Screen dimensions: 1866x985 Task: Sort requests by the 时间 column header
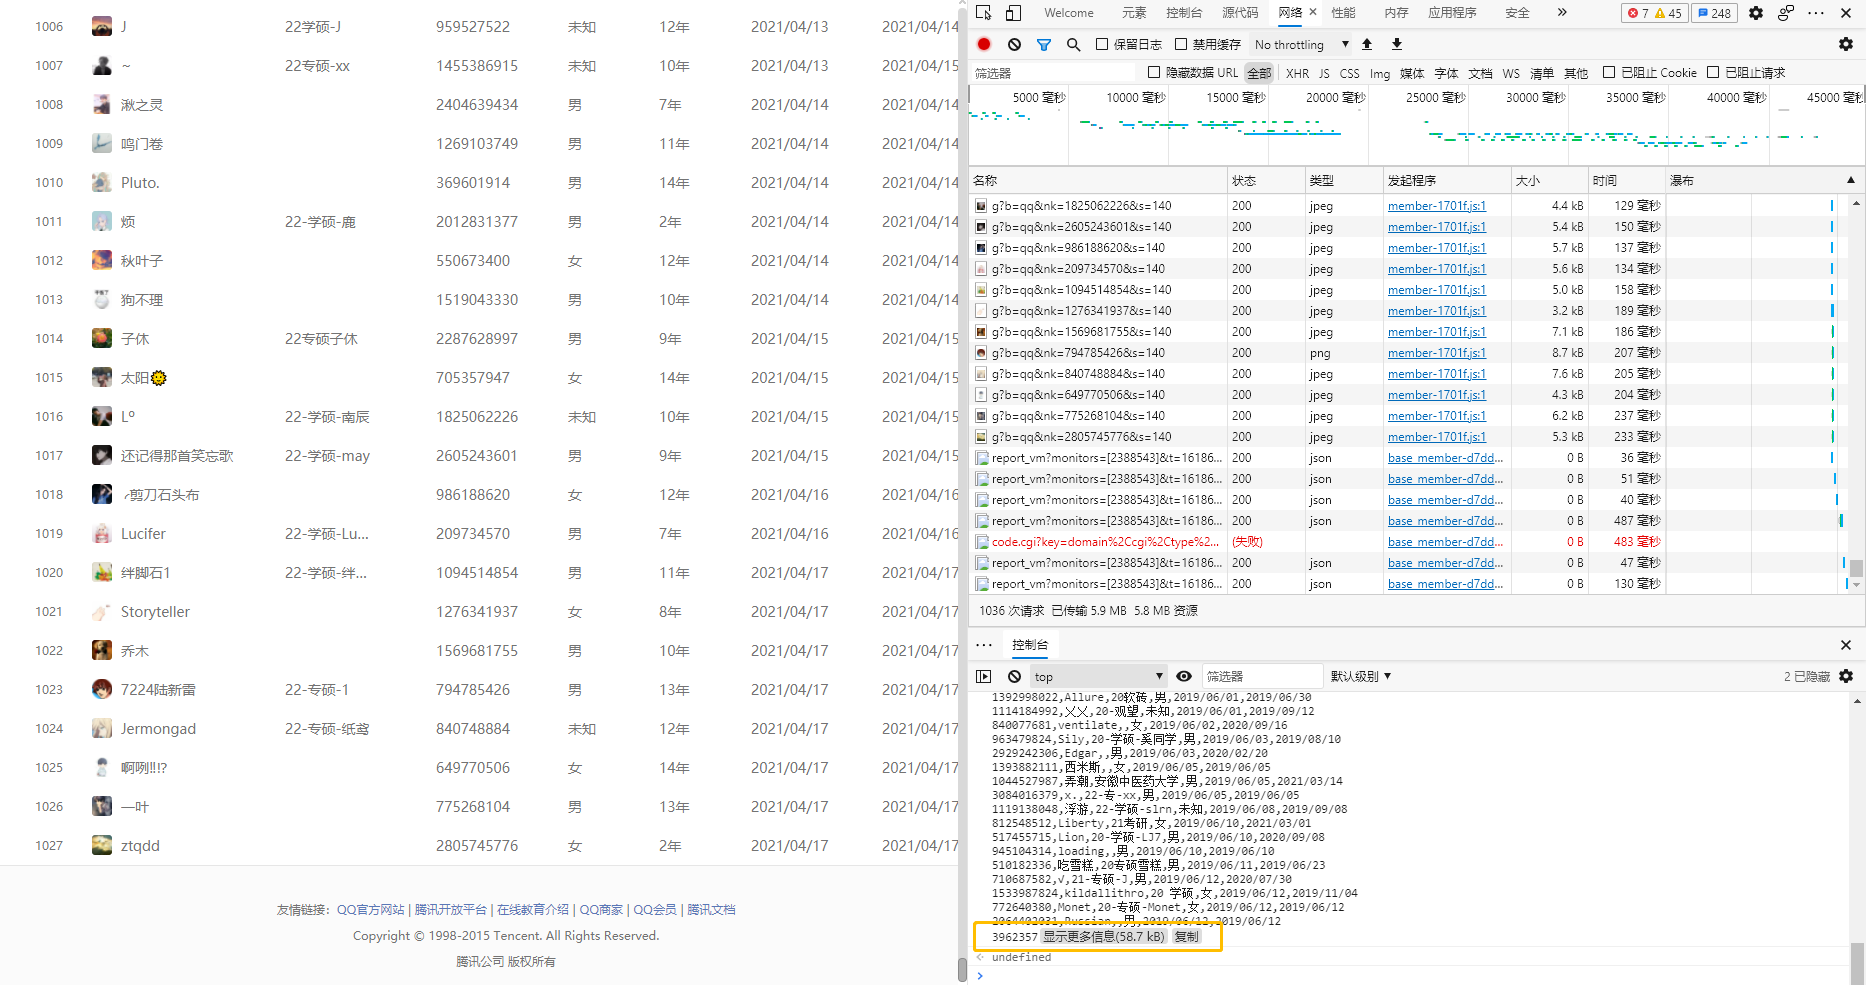click(1627, 180)
